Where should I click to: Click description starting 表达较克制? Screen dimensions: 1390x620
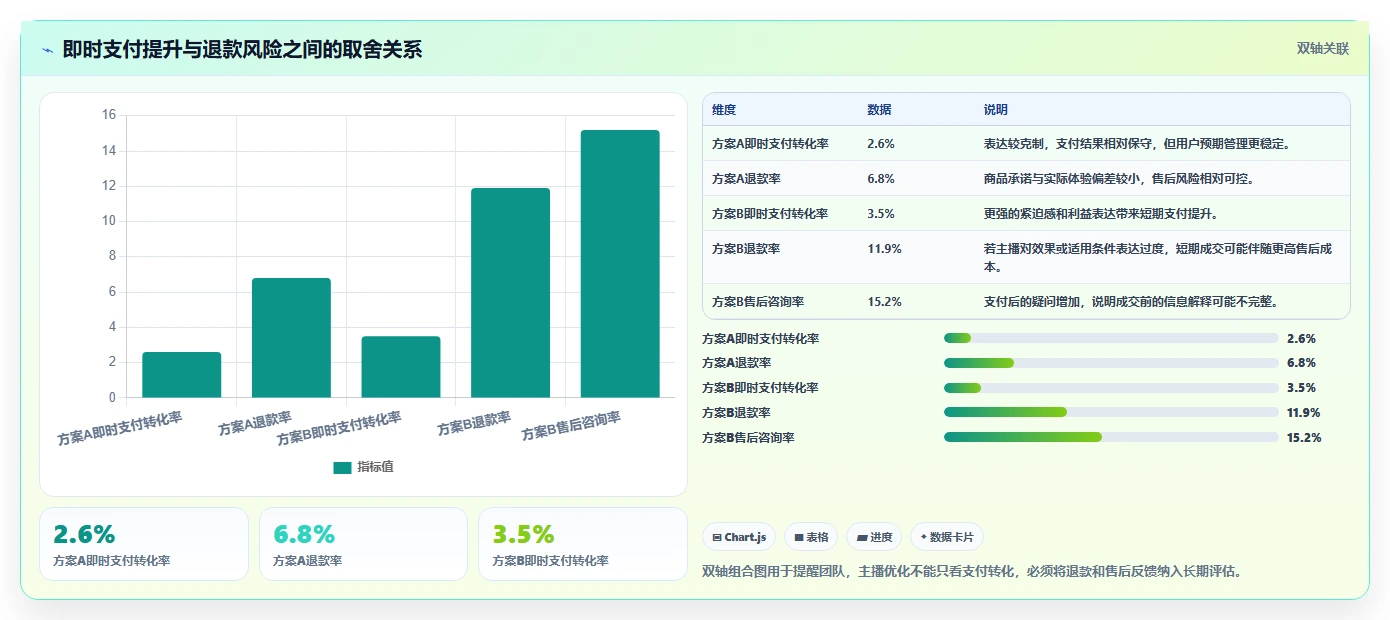click(1137, 144)
